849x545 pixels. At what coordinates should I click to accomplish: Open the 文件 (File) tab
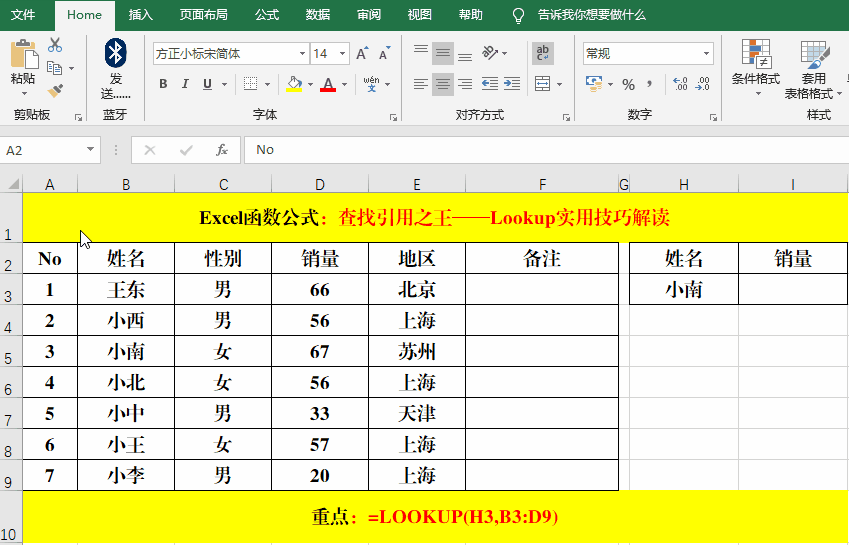pos(23,15)
